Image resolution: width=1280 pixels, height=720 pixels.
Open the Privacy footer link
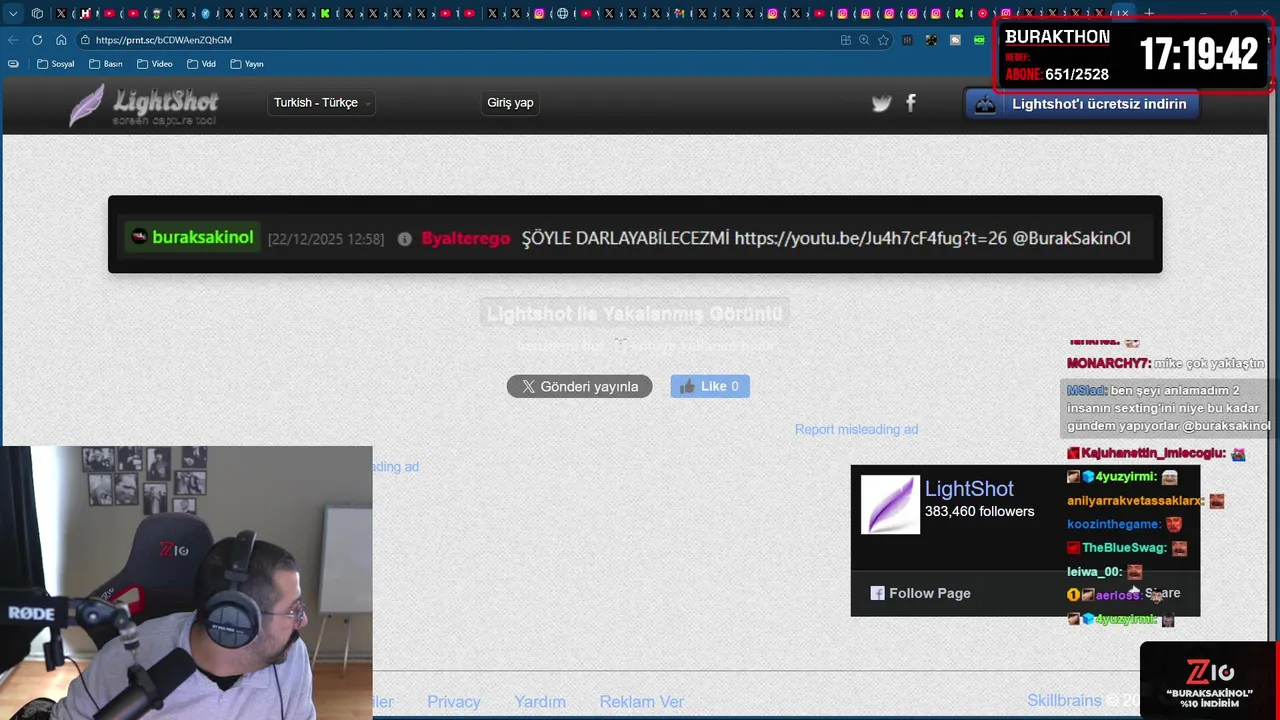coord(454,702)
